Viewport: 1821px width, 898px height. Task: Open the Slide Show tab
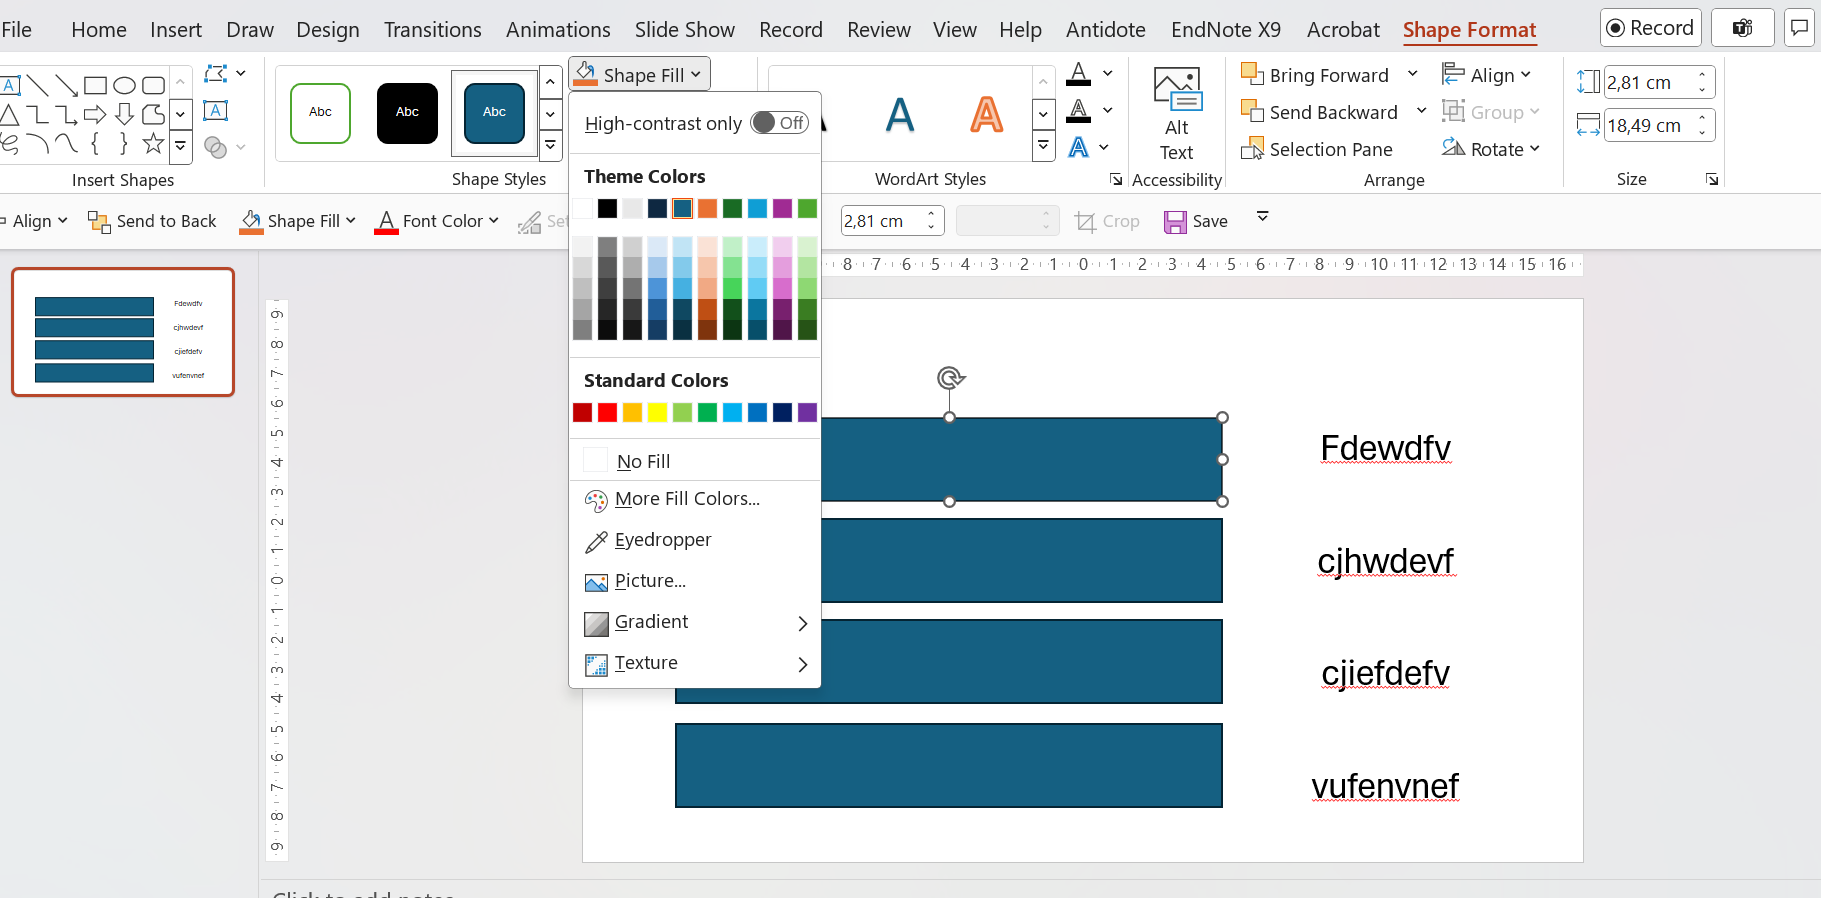click(685, 30)
